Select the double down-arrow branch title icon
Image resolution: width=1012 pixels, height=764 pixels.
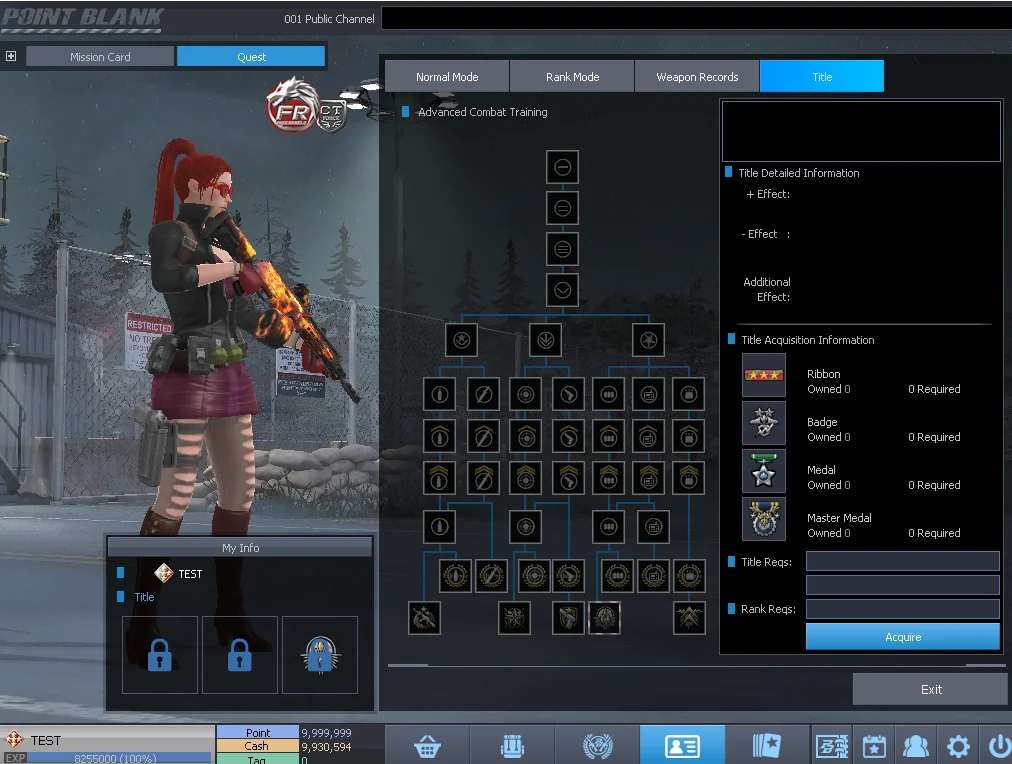coord(545,340)
